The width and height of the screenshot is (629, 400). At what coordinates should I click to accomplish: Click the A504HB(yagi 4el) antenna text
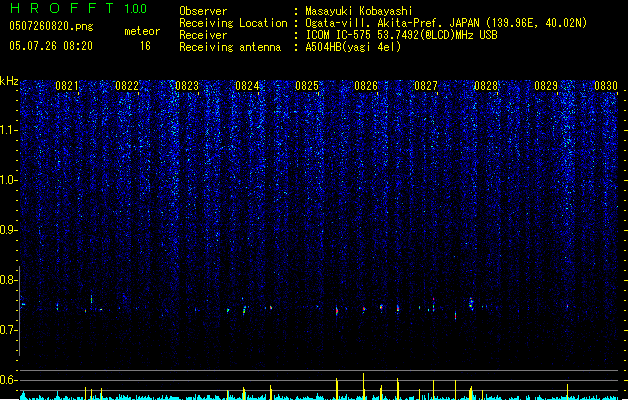point(353,47)
